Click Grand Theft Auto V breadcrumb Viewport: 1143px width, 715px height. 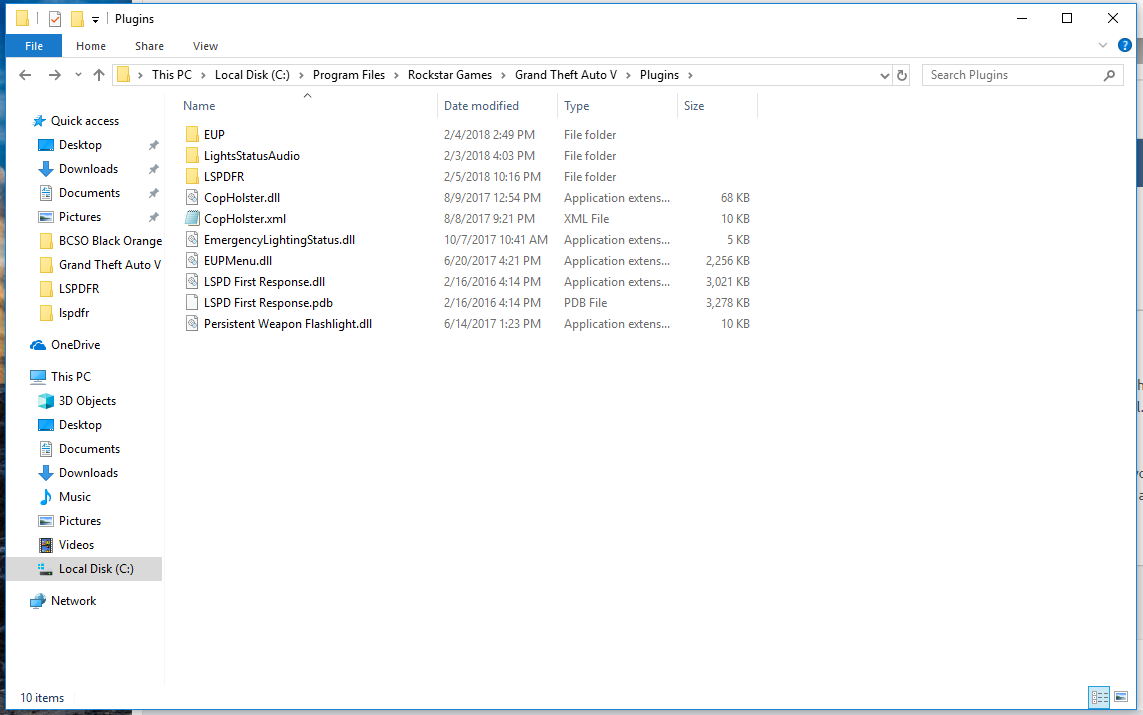click(x=566, y=75)
